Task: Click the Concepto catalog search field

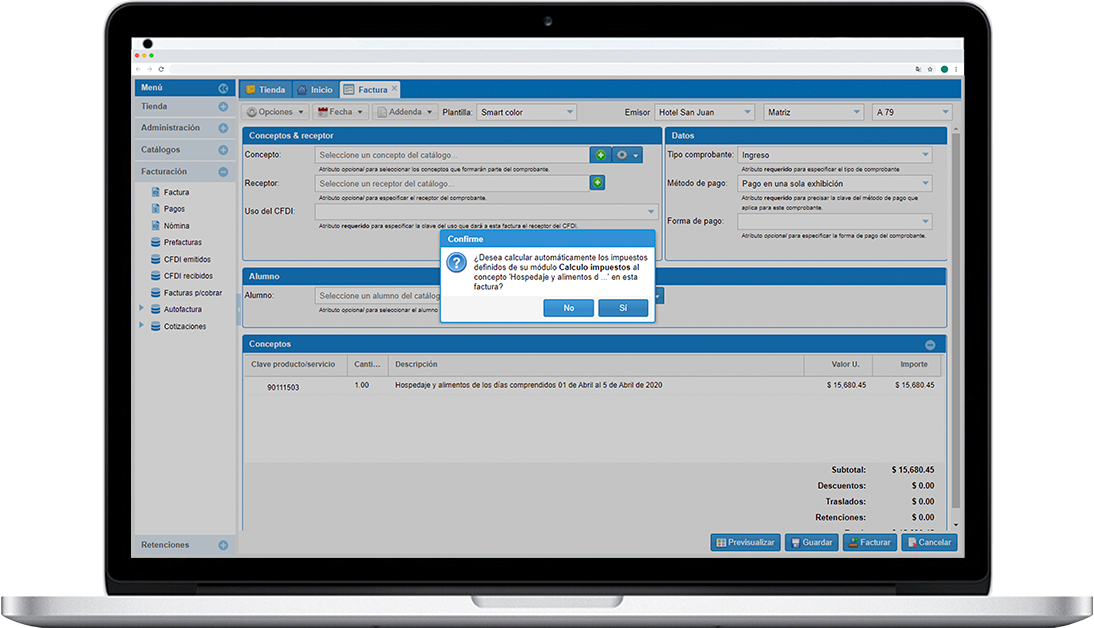Action: 452,155
